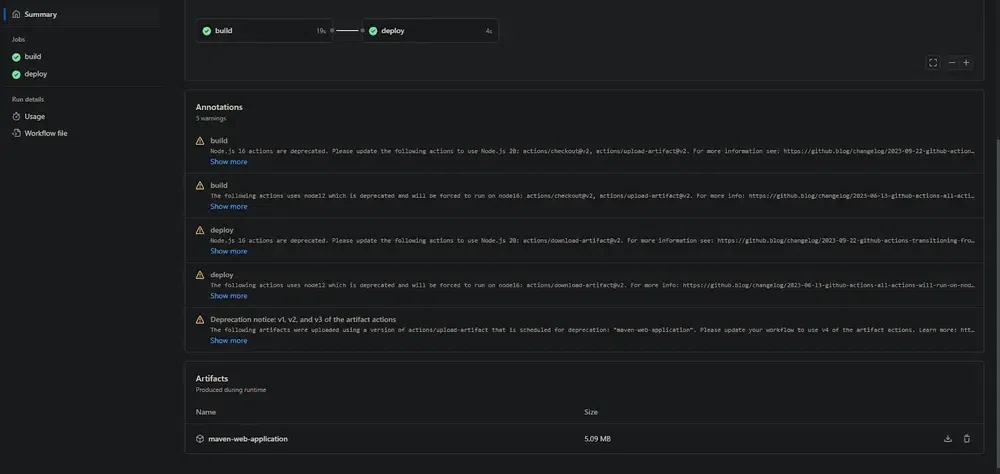Zoom in on the workflow graph

[966, 63]
